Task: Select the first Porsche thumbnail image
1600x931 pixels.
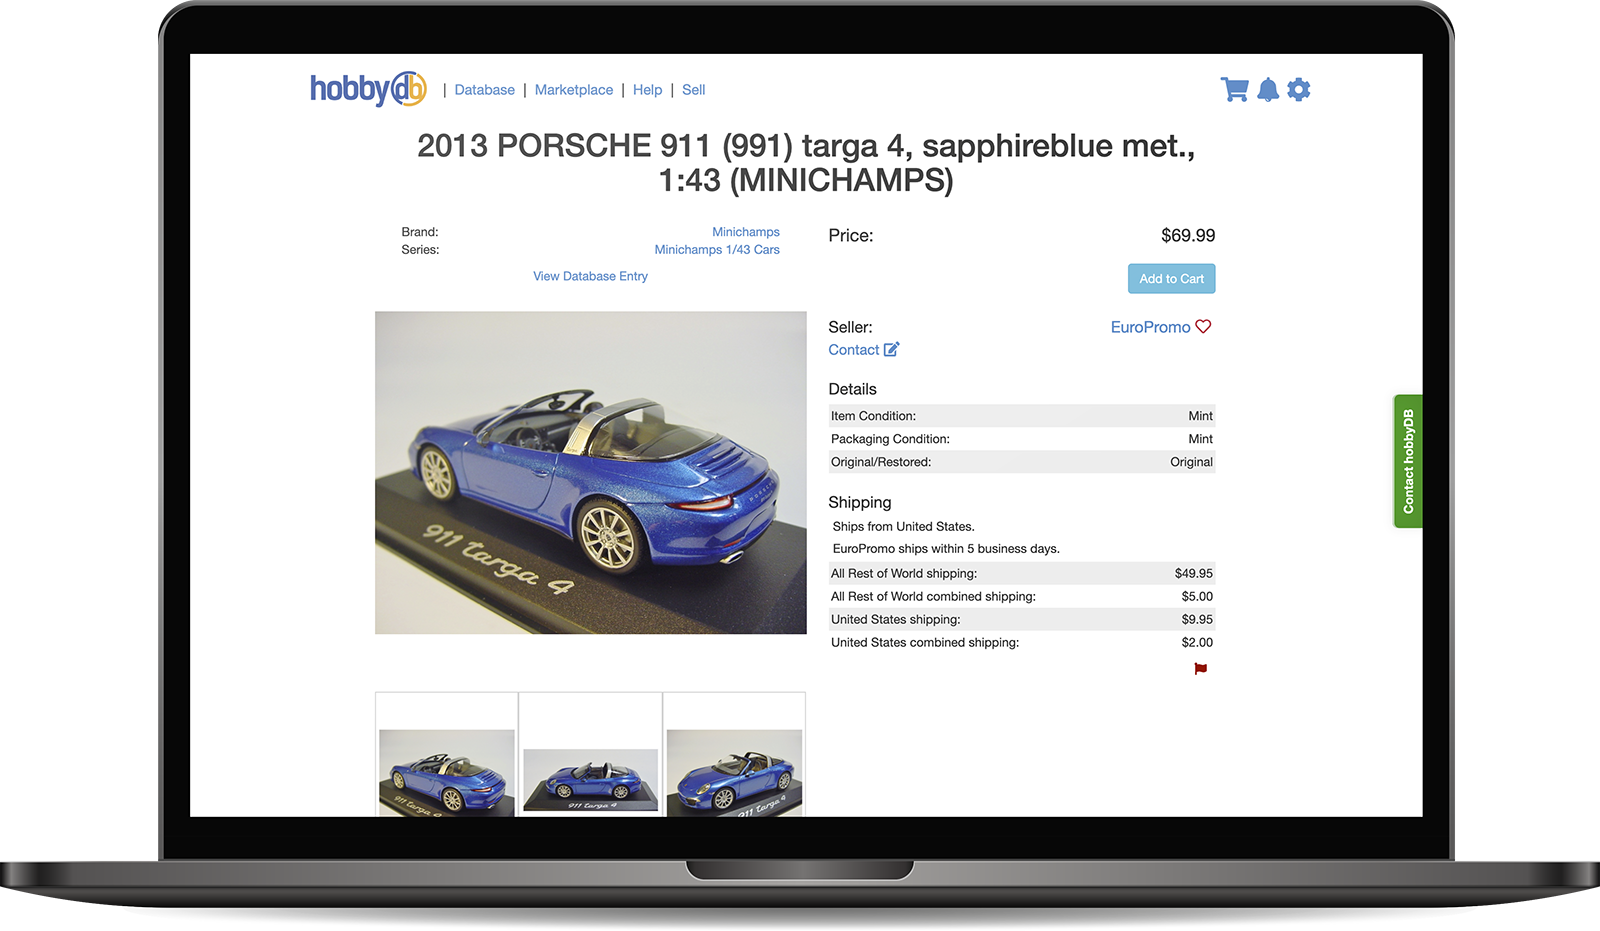Action: (x=446, y=772)
